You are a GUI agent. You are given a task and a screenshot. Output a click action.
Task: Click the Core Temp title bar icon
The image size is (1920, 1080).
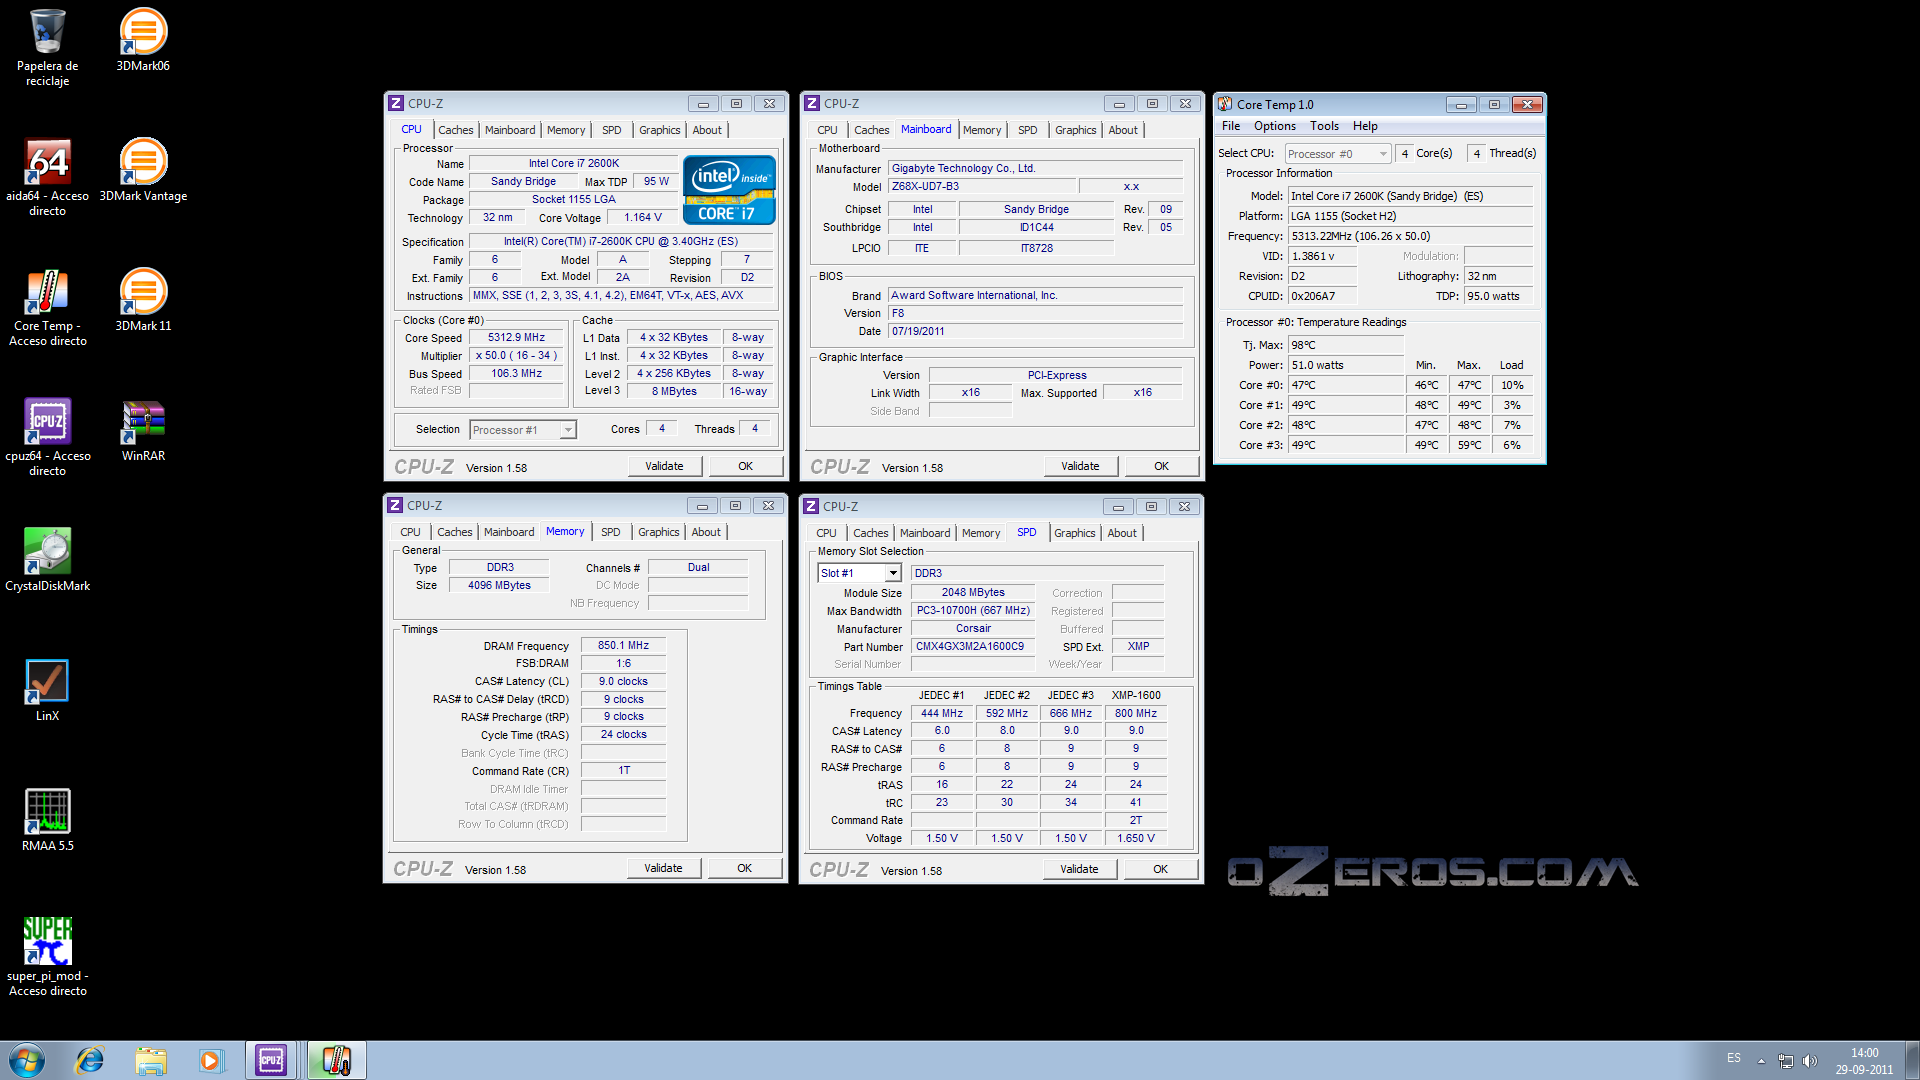[x=1224, y=104]
